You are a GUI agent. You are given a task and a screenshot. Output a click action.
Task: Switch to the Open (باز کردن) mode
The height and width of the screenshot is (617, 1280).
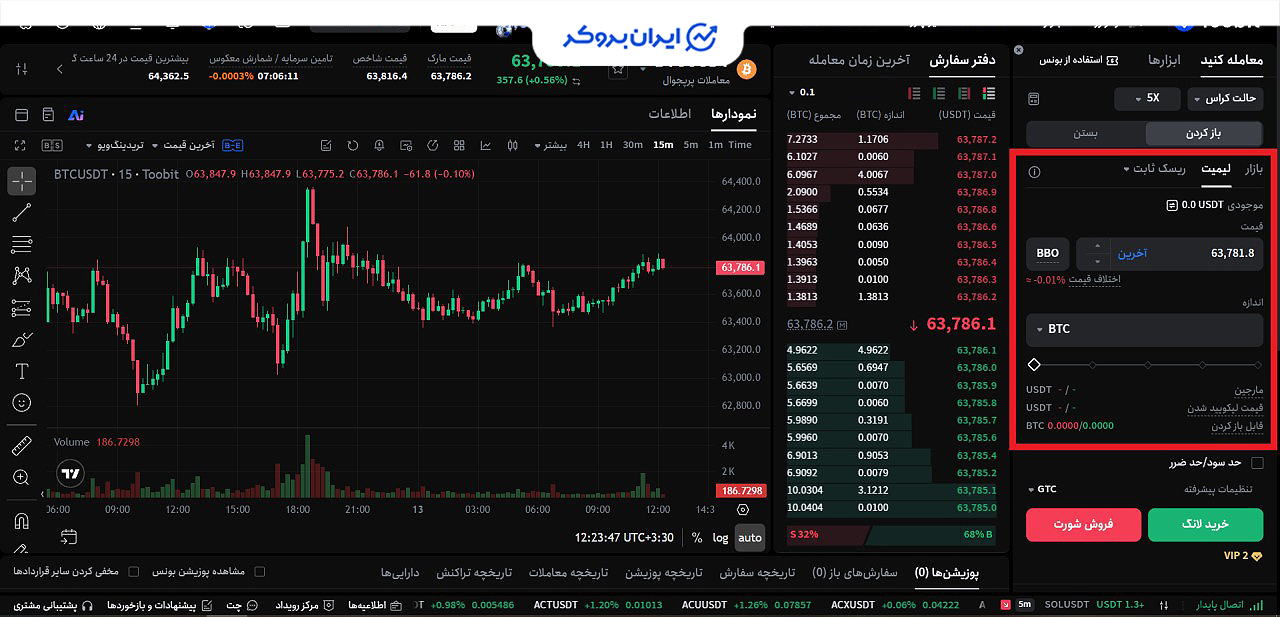coord(1205,133)
